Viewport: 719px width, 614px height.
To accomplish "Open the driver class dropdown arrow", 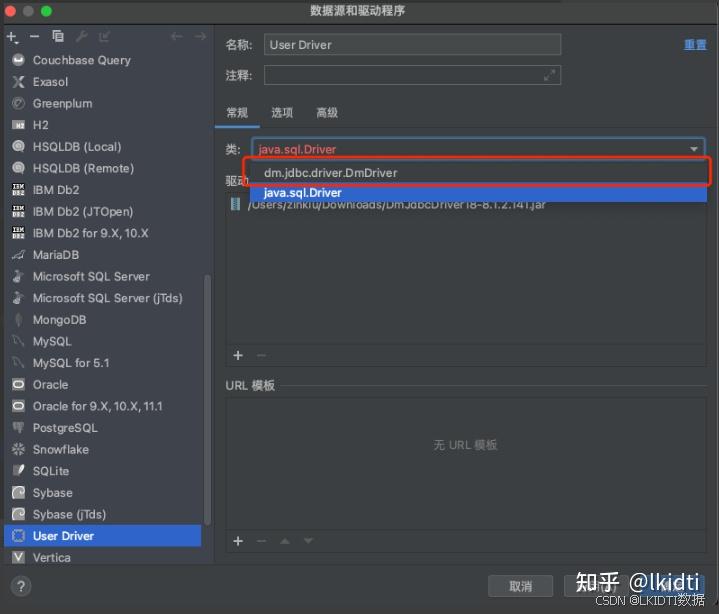I will (694, 149).
